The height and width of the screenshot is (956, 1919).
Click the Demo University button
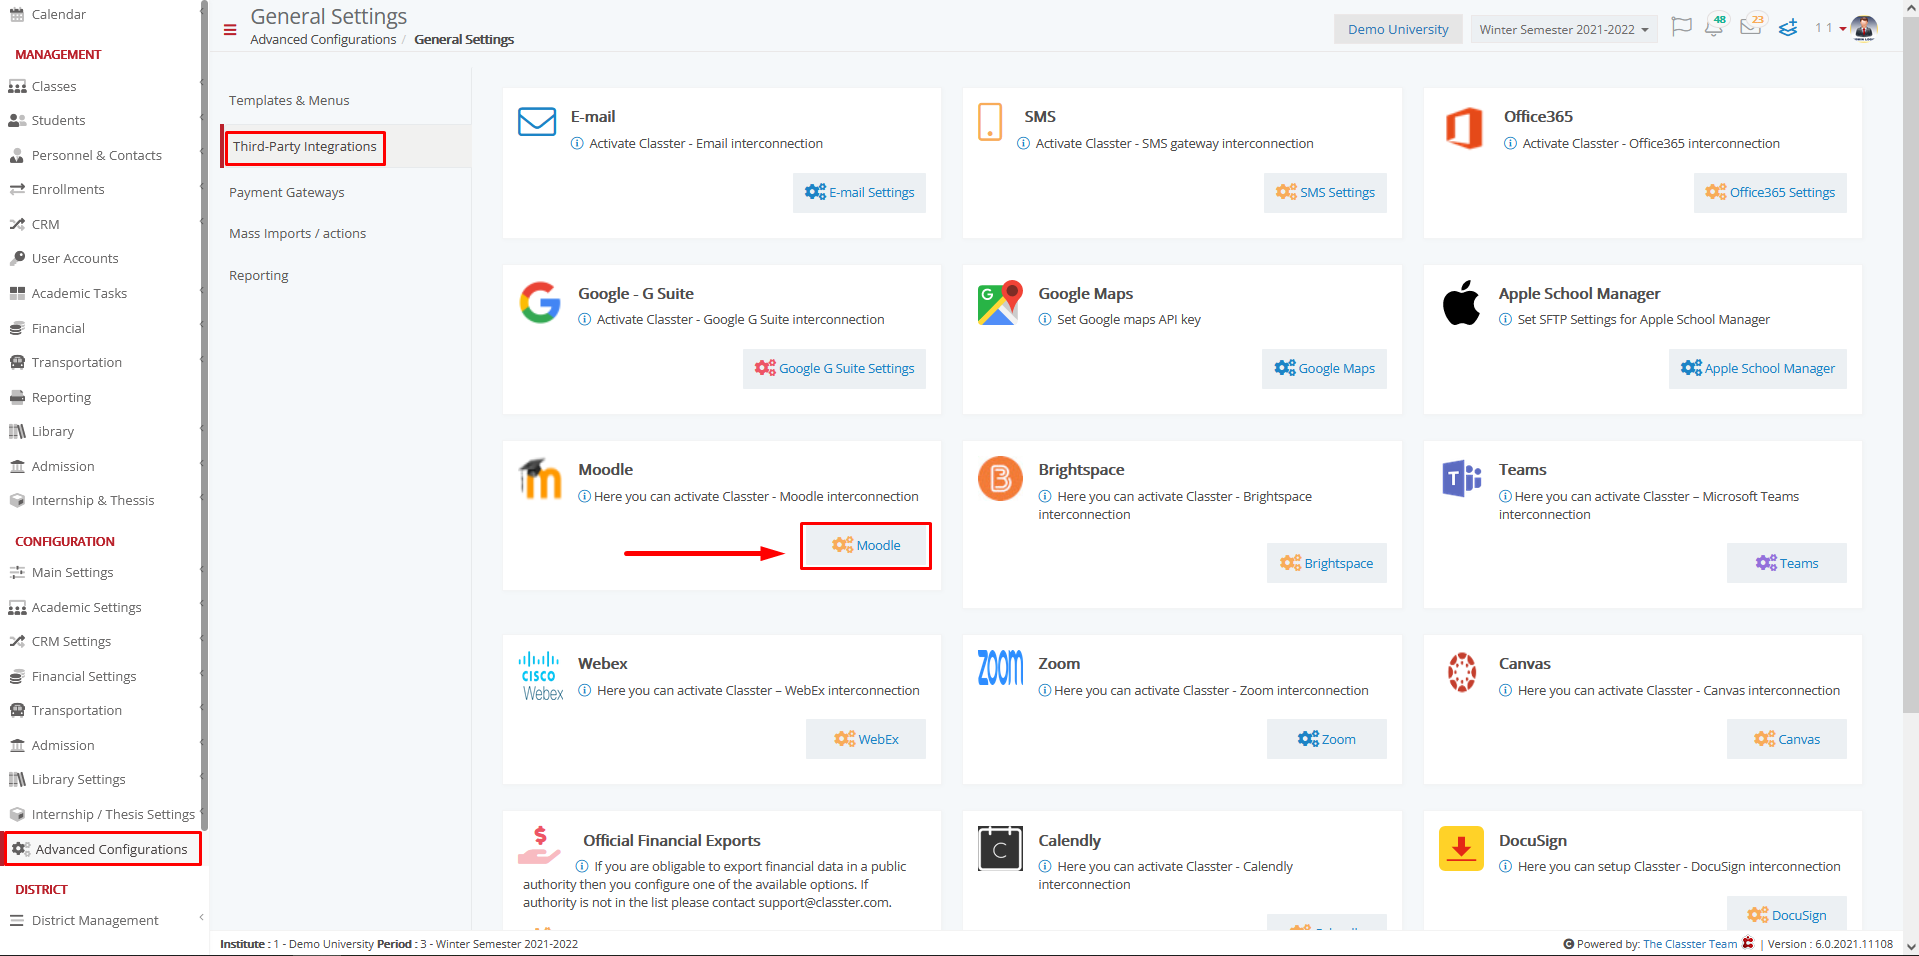(1398, 29)
